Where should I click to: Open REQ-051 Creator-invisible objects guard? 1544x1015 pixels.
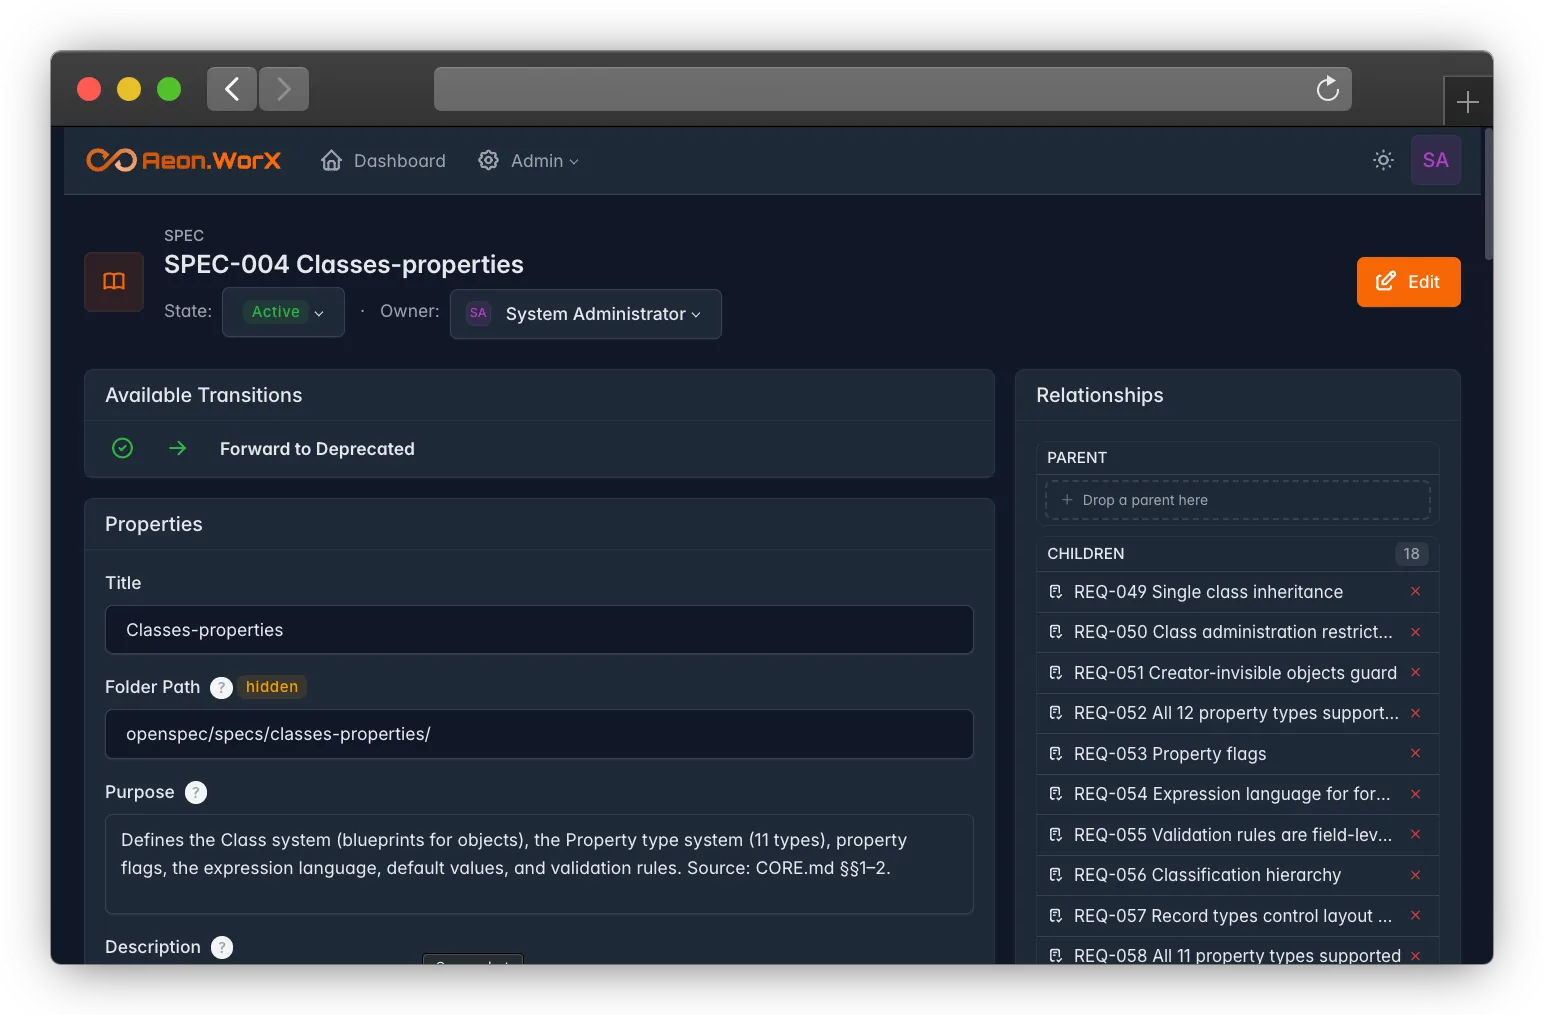1235,673
